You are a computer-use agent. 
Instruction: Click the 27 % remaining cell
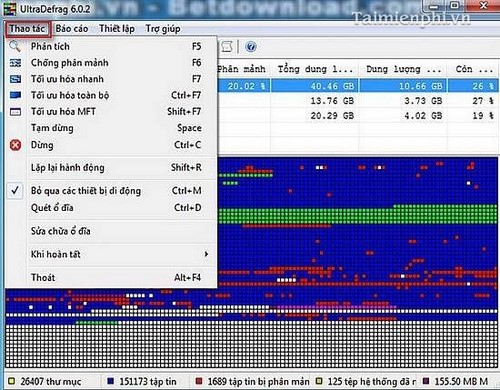(x=483, y=101)
